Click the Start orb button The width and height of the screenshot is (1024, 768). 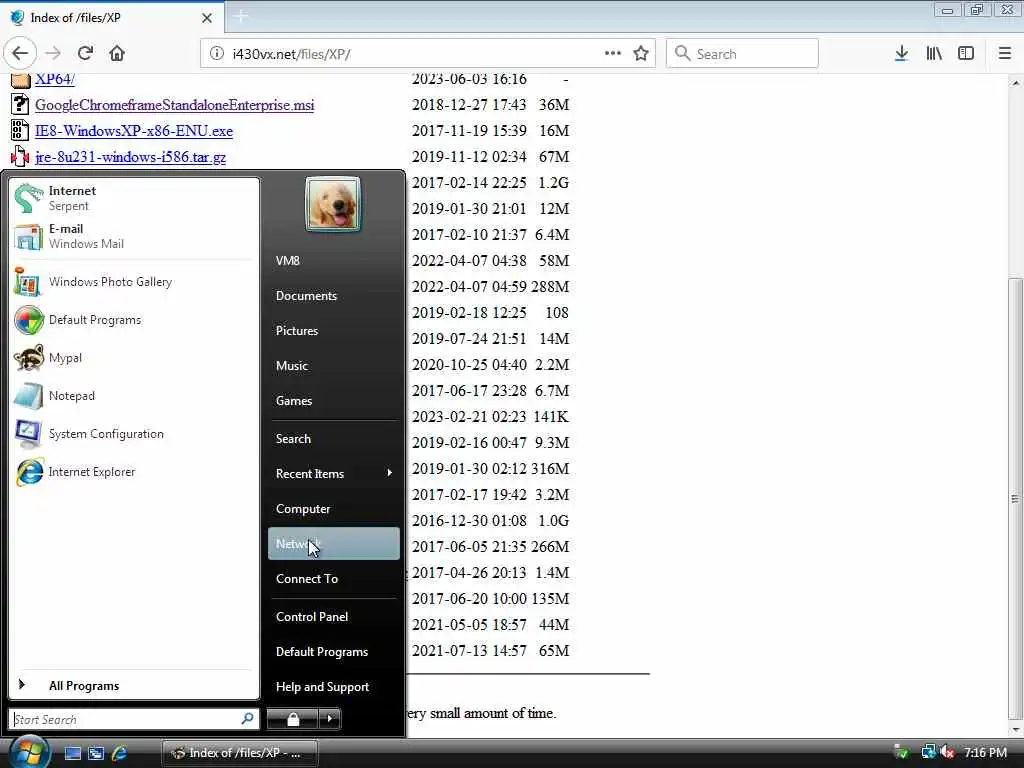point(27,752)
